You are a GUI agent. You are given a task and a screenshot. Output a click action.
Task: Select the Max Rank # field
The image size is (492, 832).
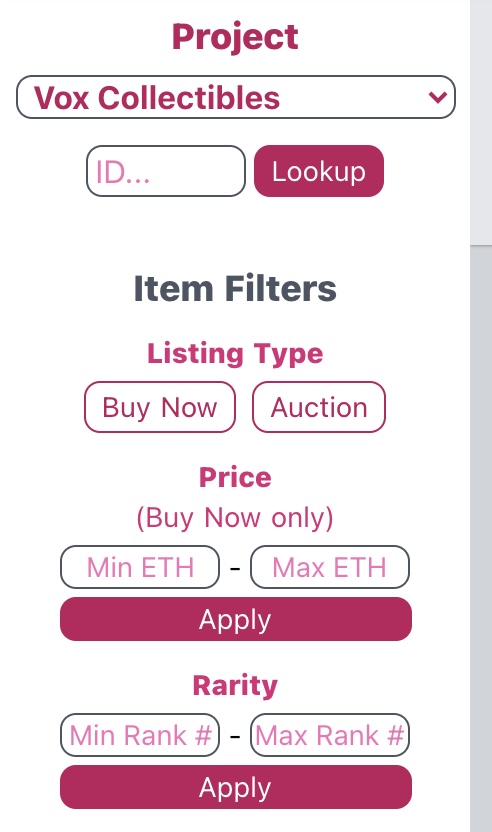330,735
